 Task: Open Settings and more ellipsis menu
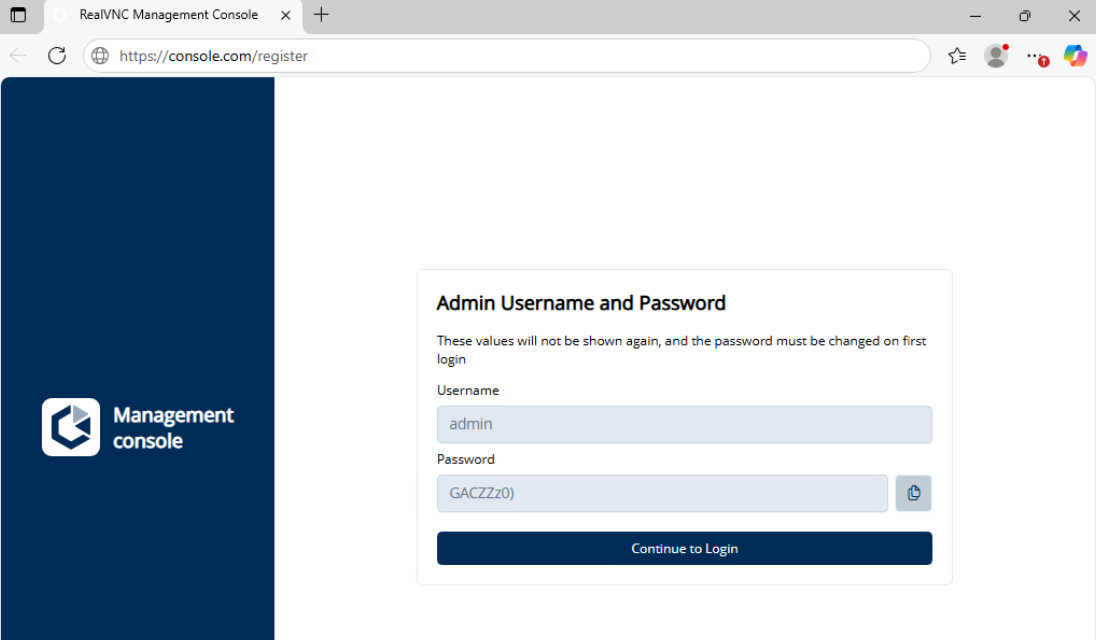[x=1035, y=56]
